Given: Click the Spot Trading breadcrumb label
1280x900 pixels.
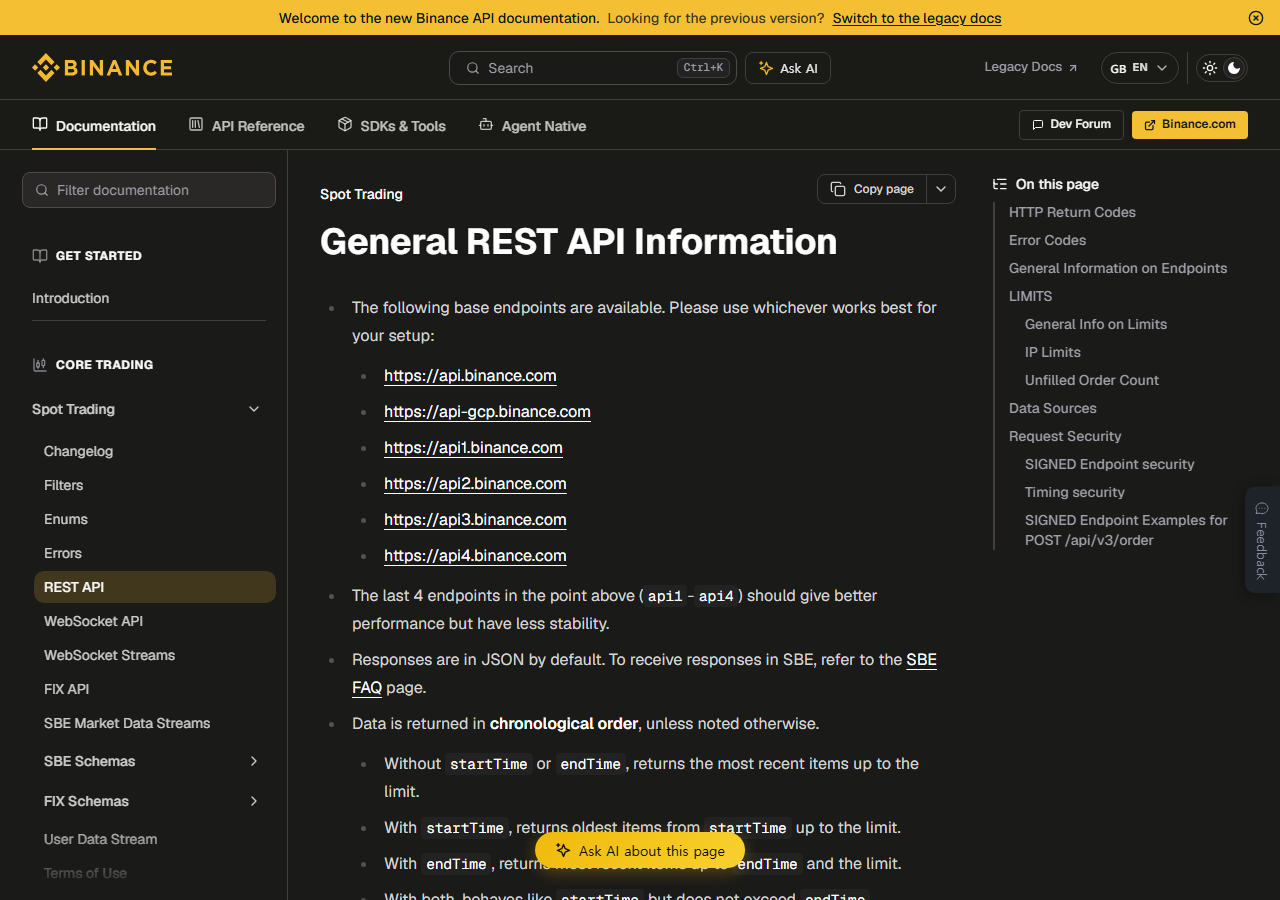Looking at the screenshot, I should (x=361, y=194).
